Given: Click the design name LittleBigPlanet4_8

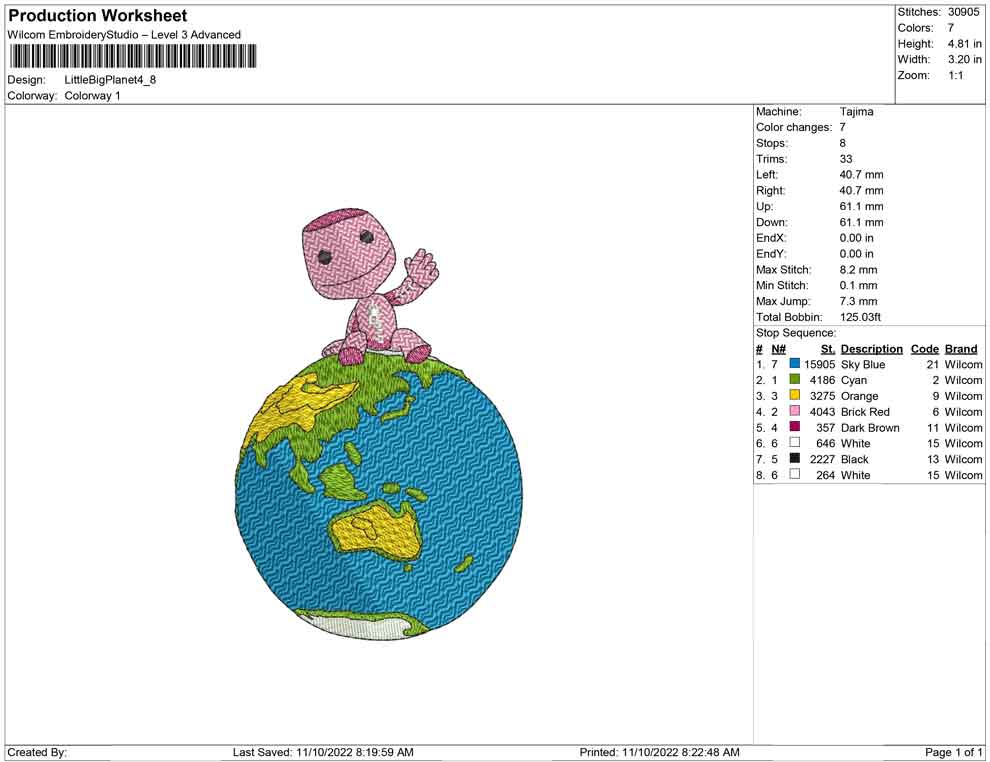Looking at the screenshot, I should pos(110,80).
